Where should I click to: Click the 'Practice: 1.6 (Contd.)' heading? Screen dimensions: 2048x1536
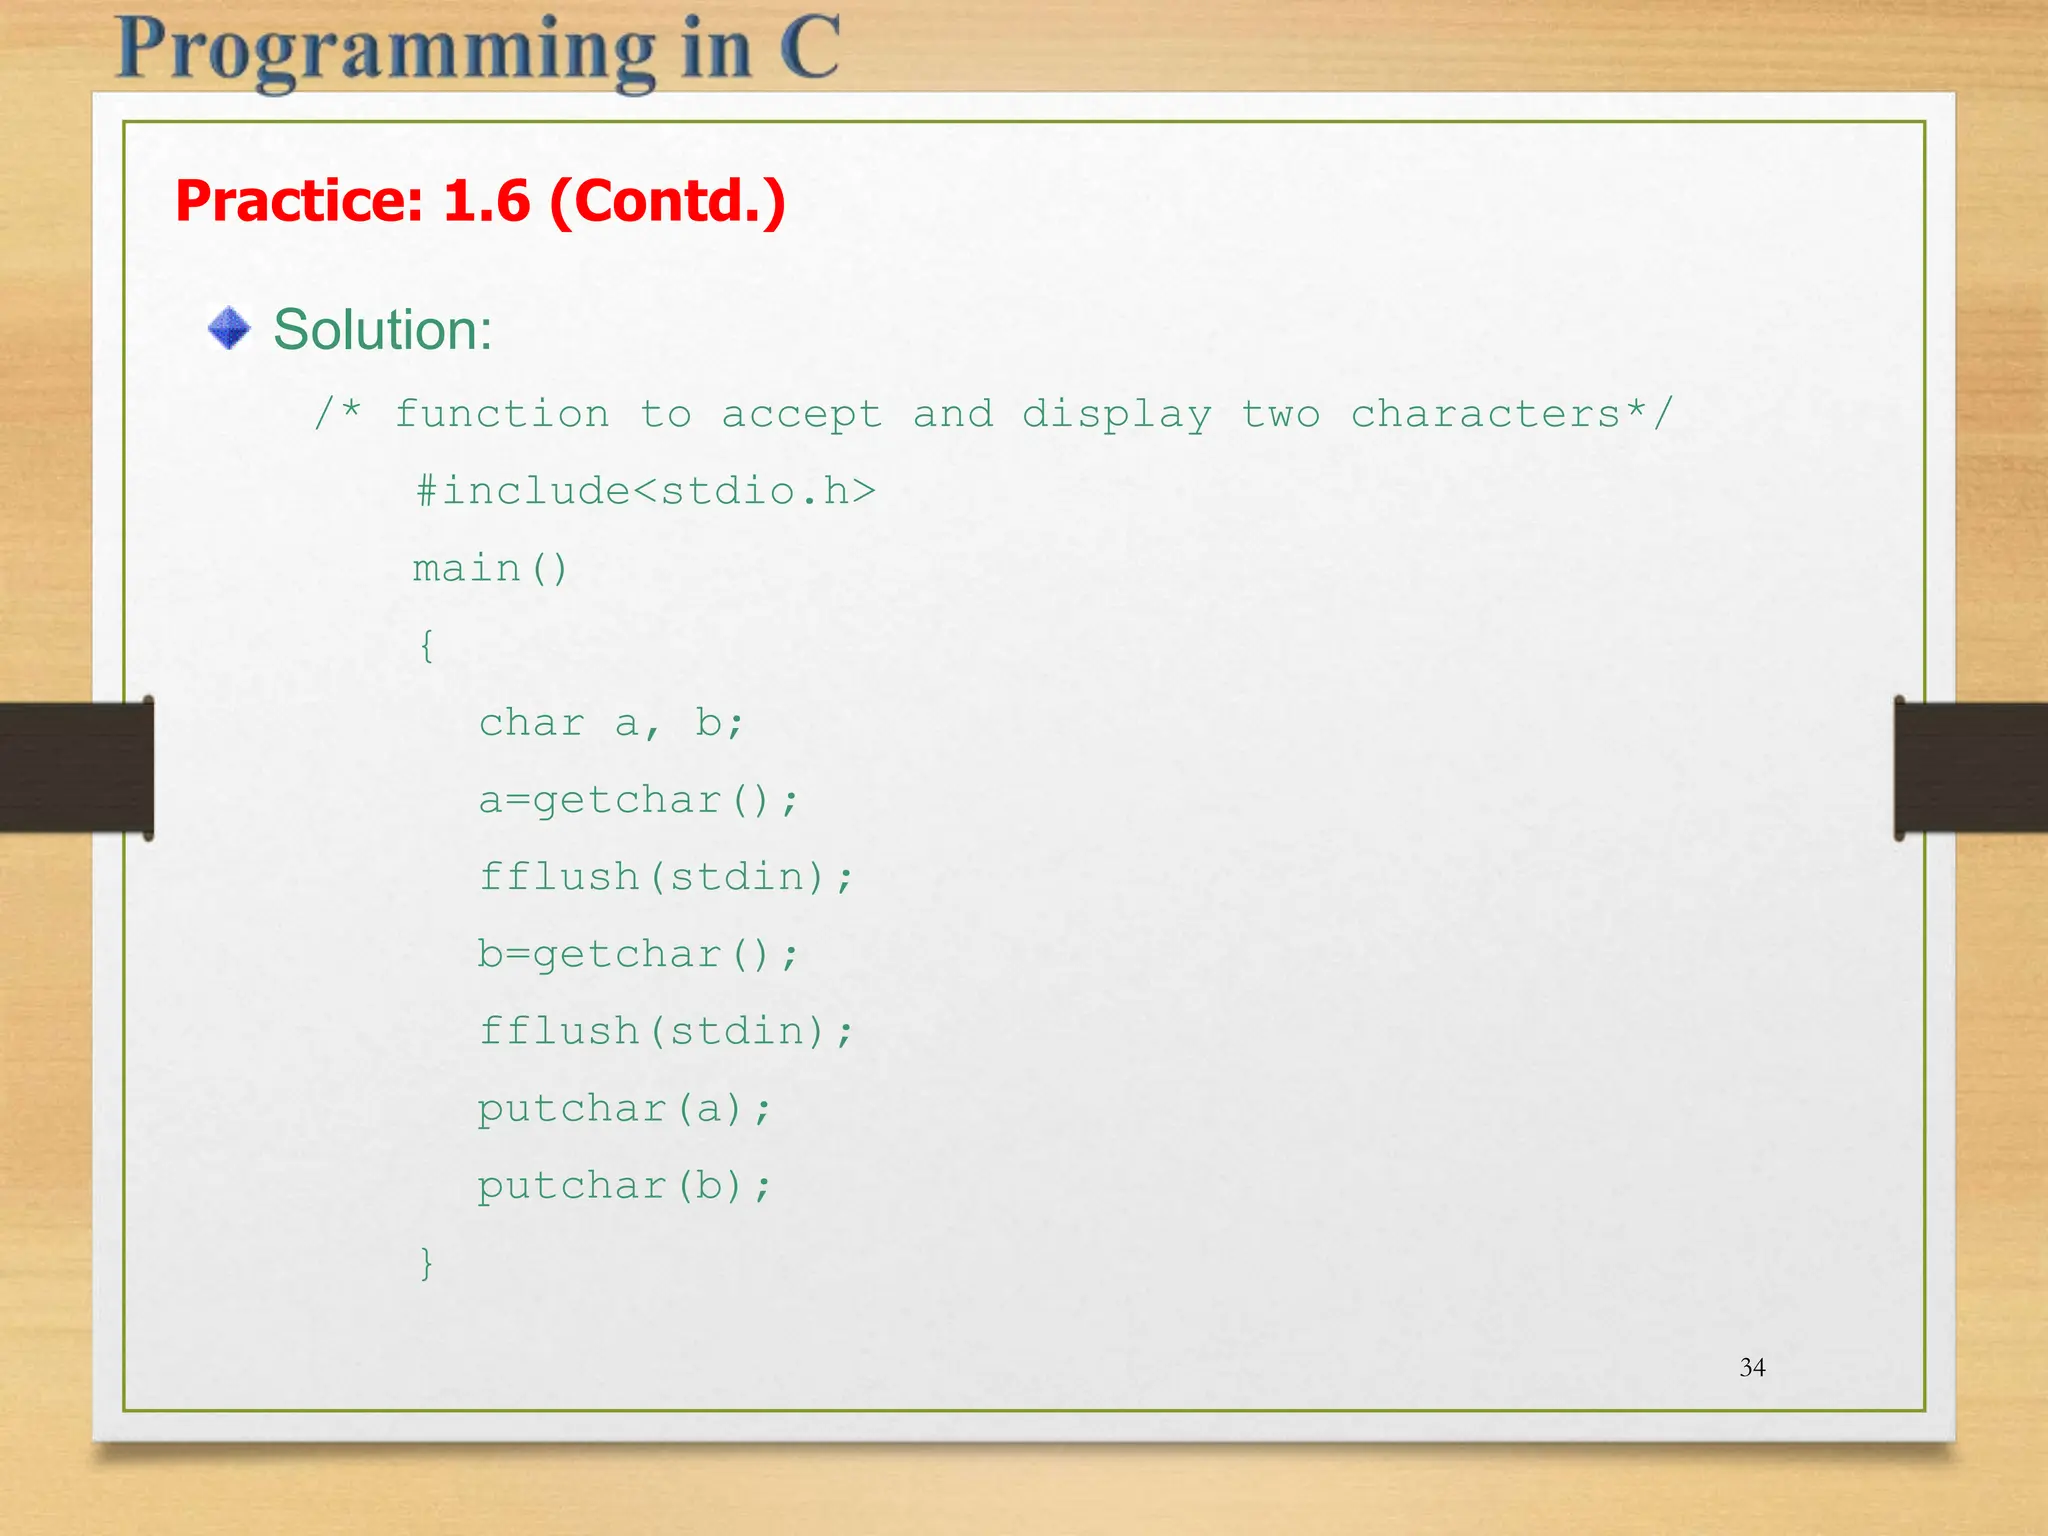480,201
